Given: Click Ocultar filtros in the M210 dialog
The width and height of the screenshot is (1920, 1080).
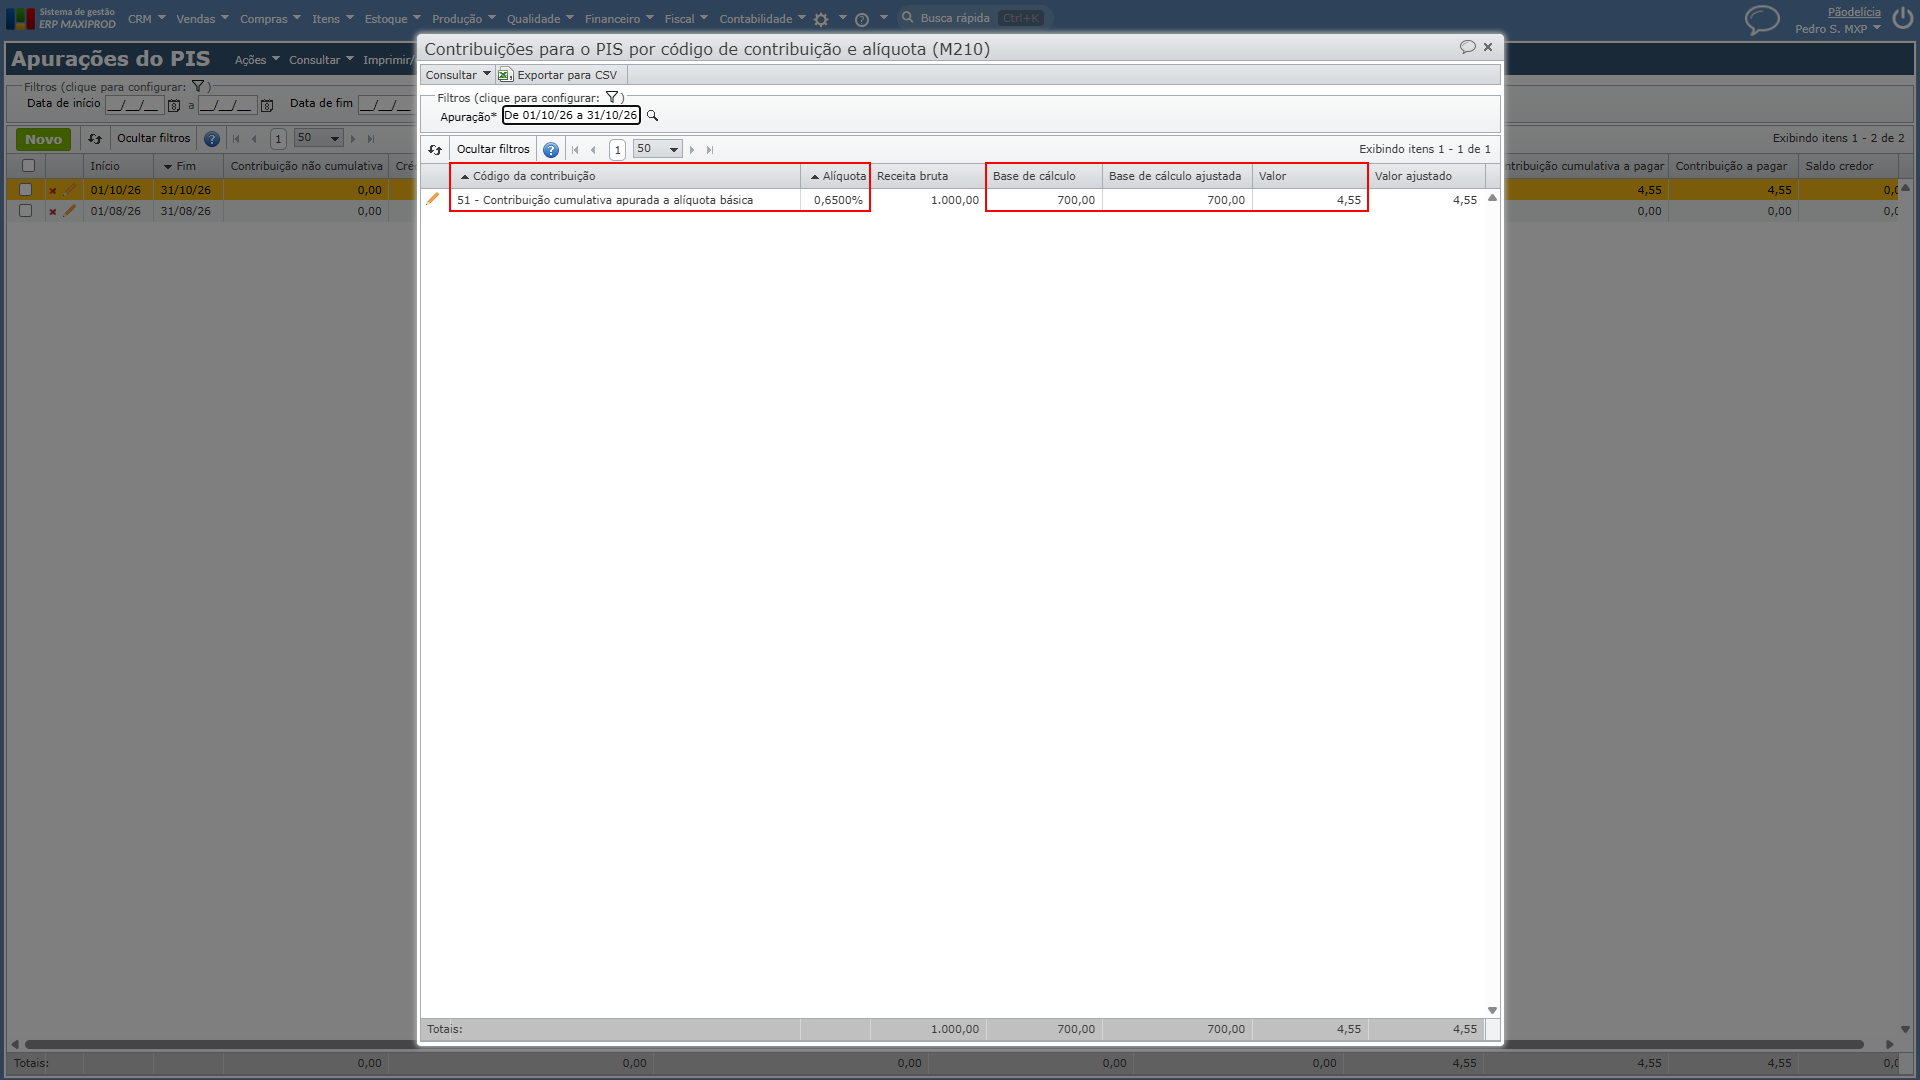Looking at the screenshot, I should tap(493, 149).
